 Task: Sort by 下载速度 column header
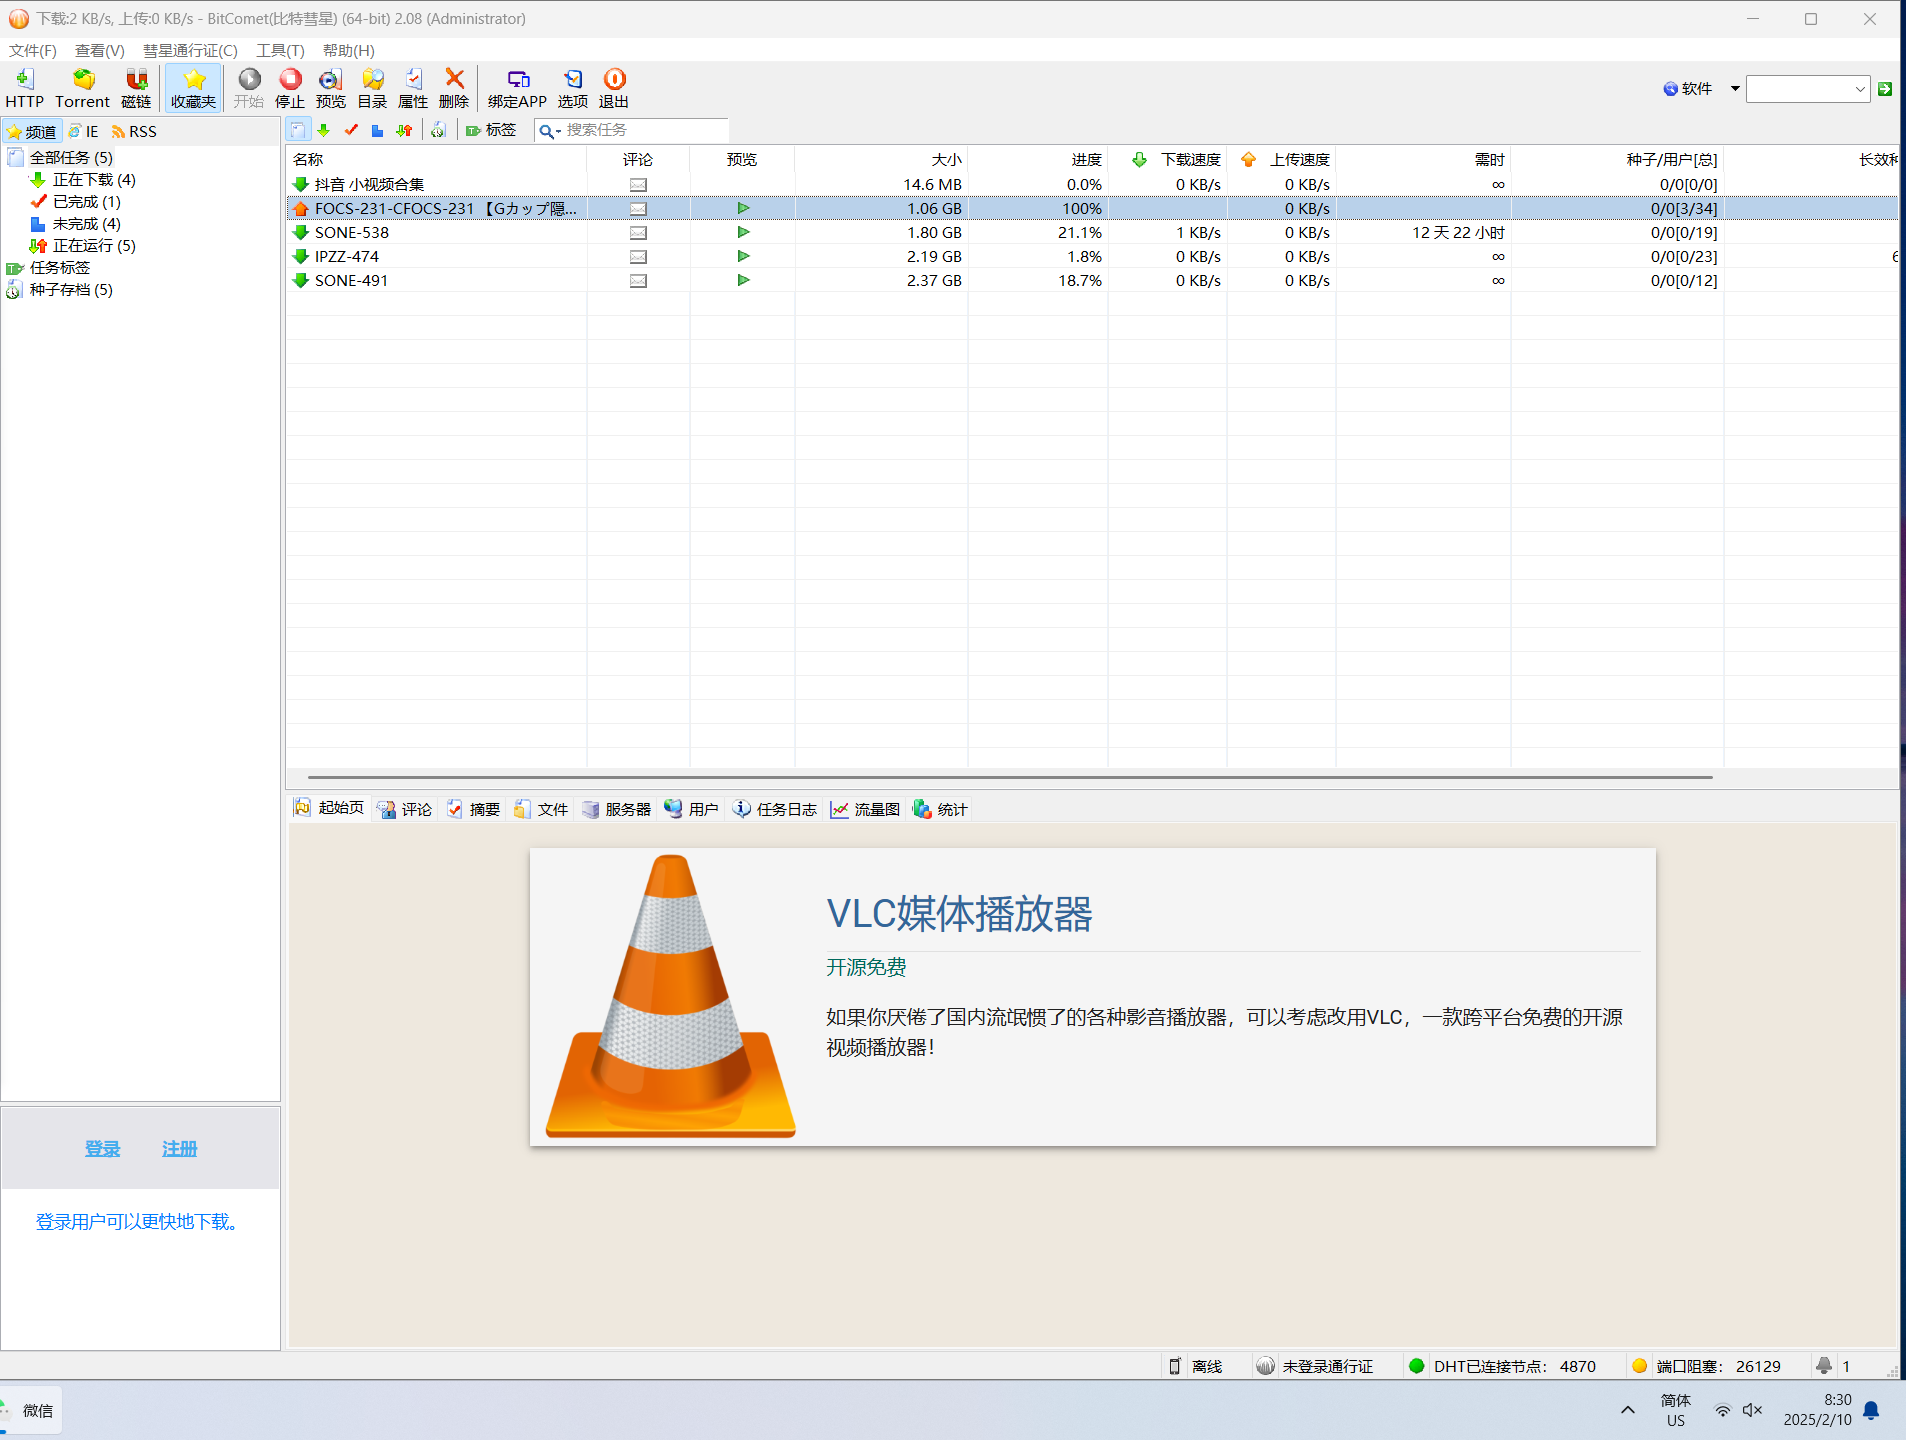tap(1168, 159)
